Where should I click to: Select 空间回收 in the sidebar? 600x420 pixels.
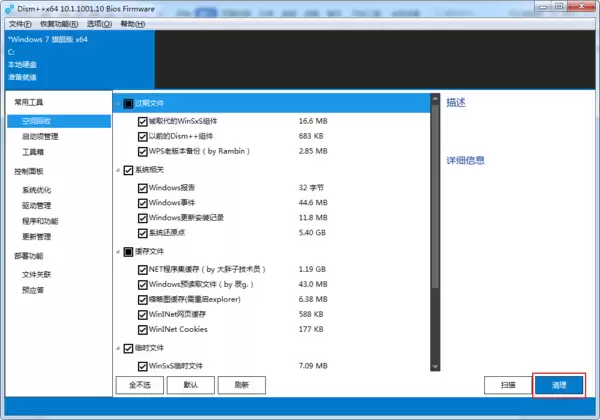[59, 121]
